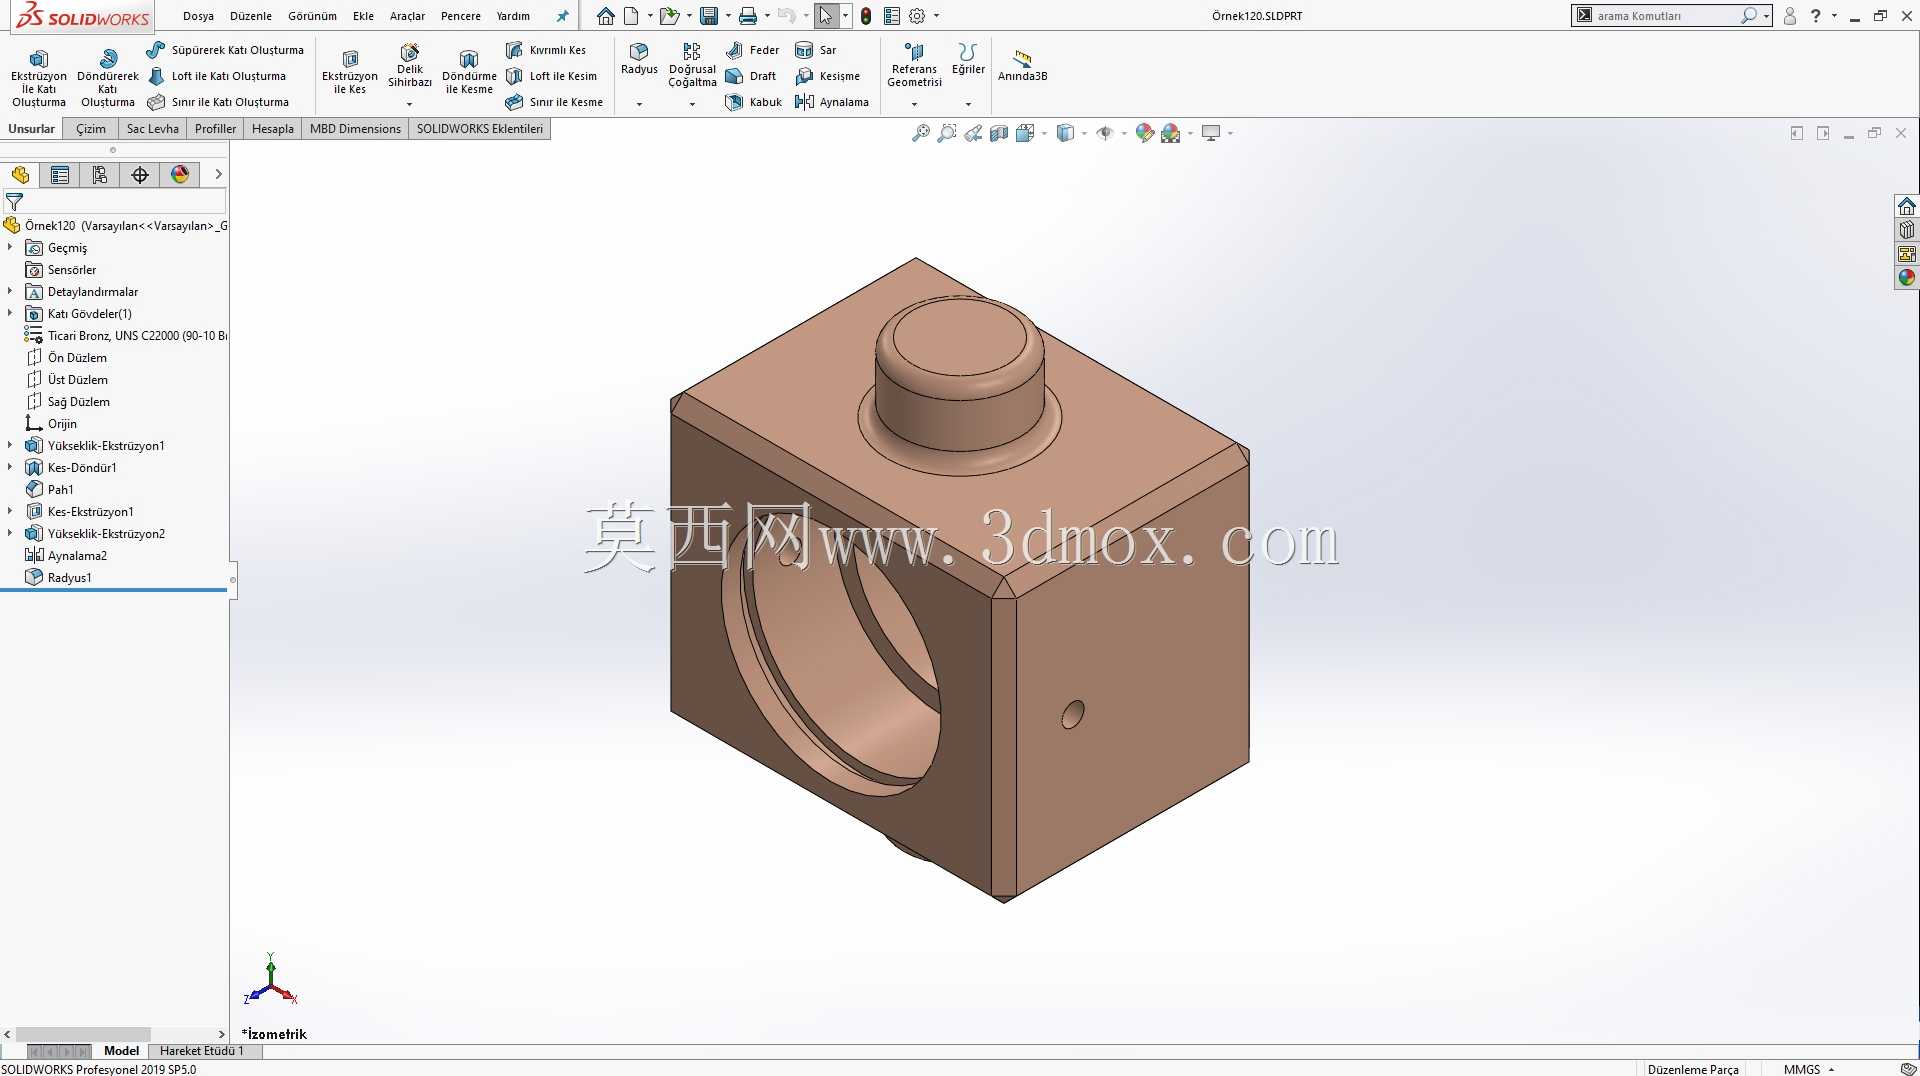Open the PropertyManager tab icon

60,175
